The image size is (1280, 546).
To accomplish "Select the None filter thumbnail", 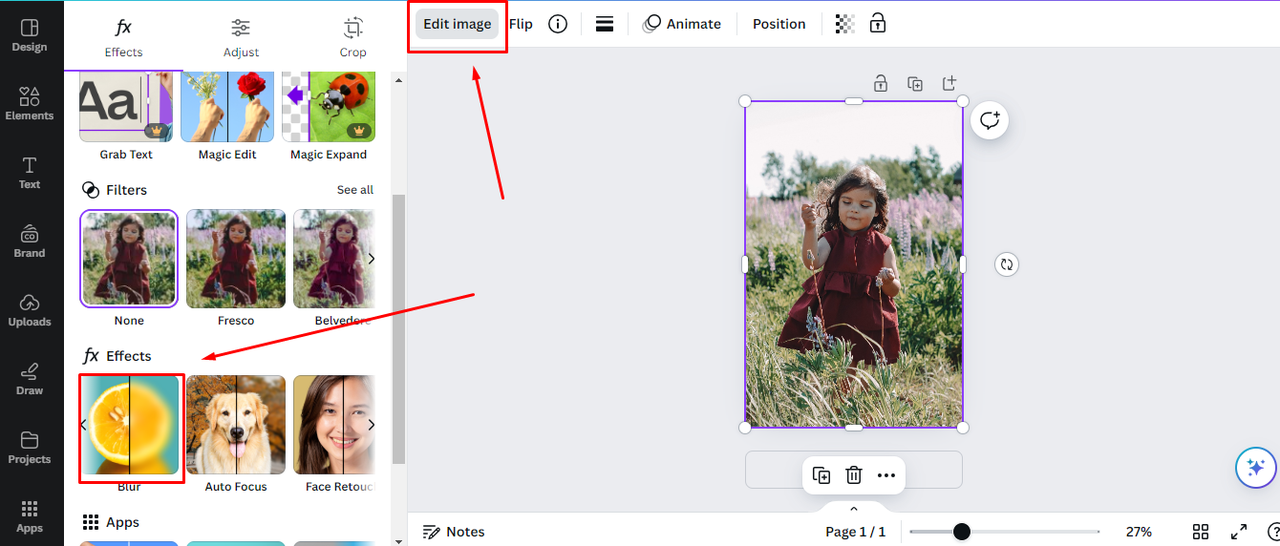I will [x=129, y=258].
